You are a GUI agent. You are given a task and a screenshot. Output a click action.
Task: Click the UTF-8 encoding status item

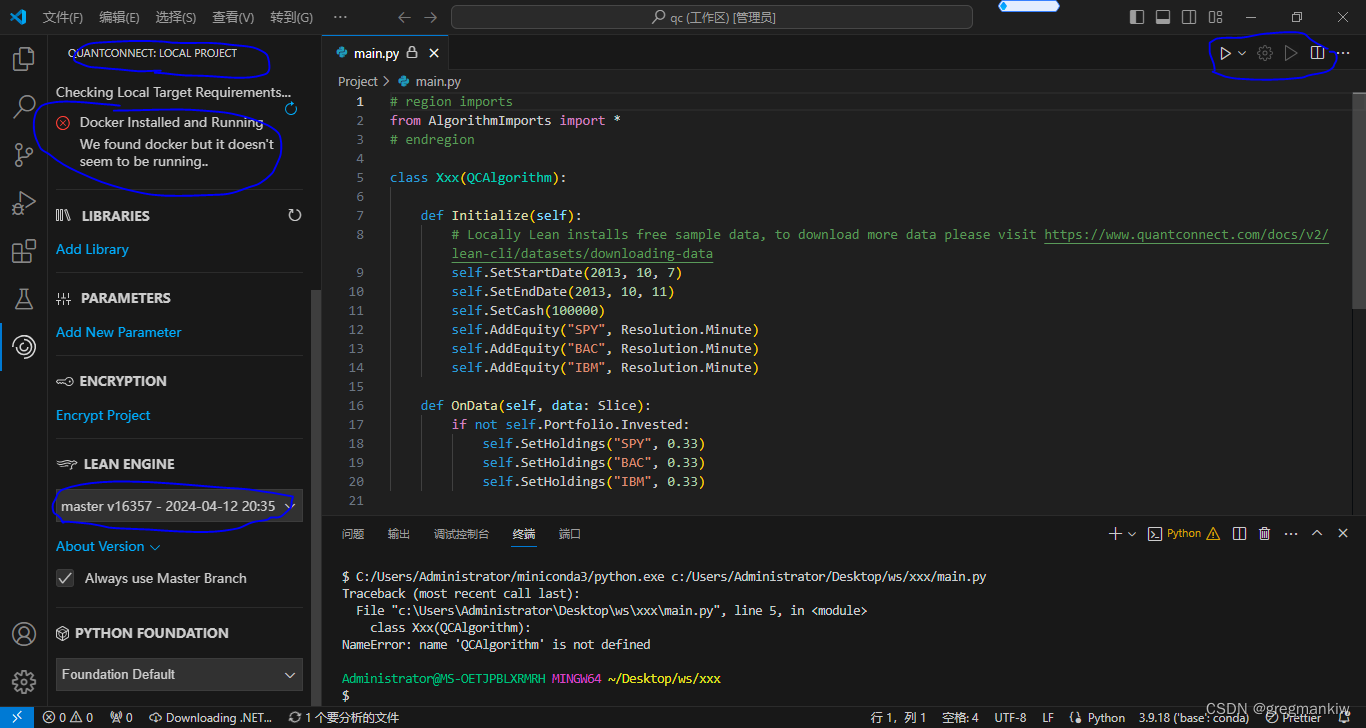coord(1010,717)
